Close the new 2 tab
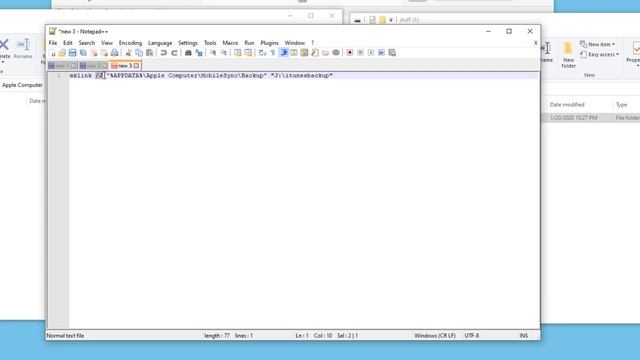Viewport: 640px width, 360px height. [104, 66]
